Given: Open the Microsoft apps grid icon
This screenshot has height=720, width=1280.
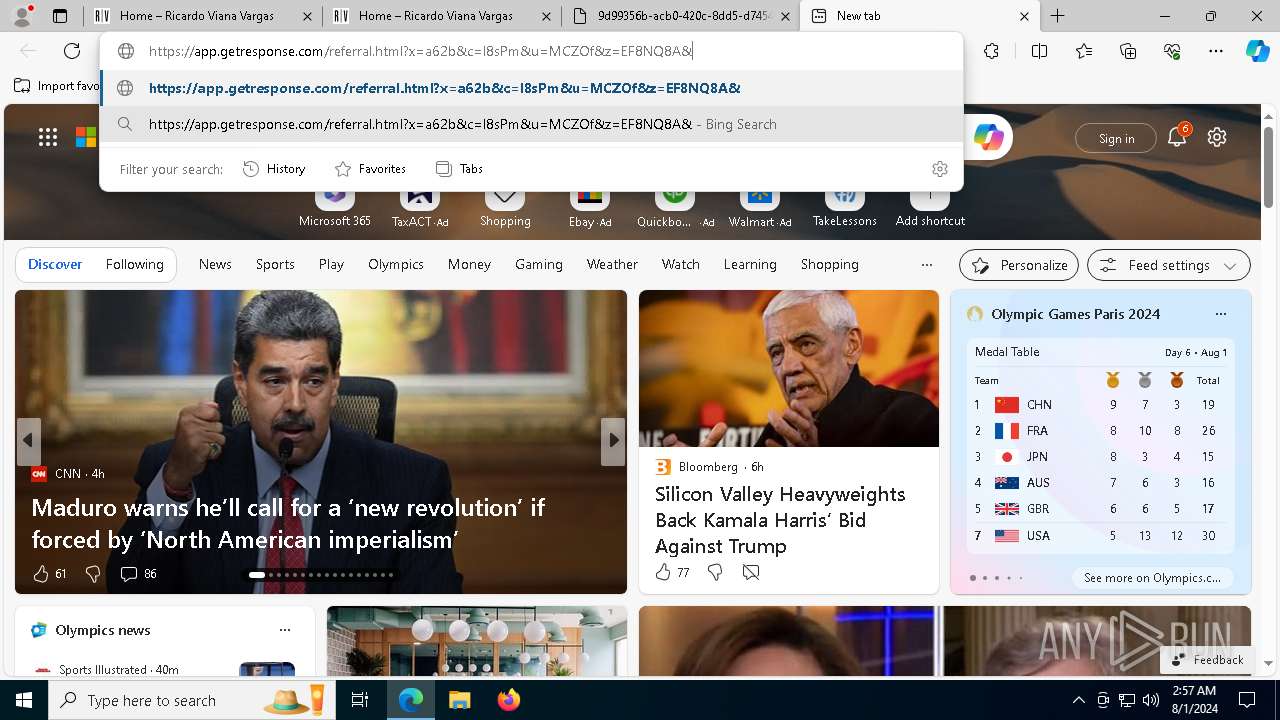Looking at the screenshot, I should (48, 138).
